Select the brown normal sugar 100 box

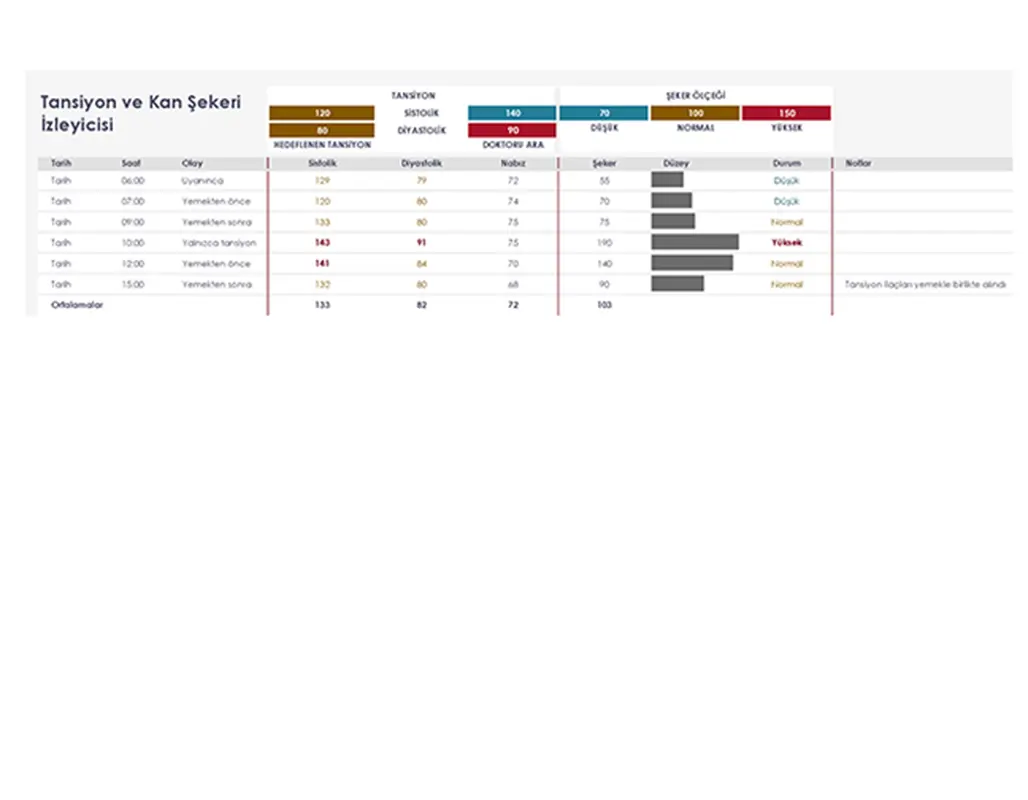pyautogui.click(x=695, y=113)
